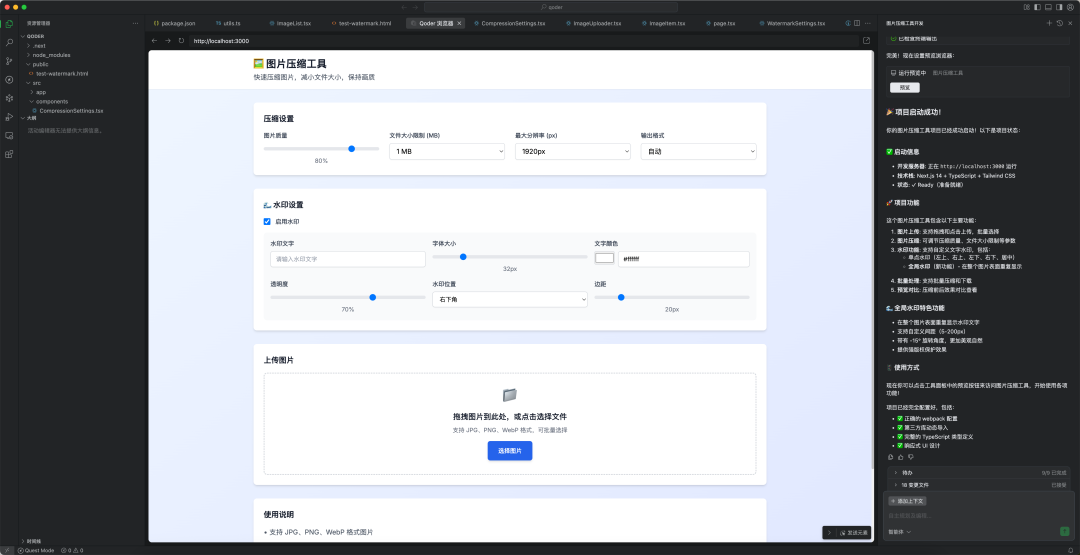The height and width of the screenshot is (555, 1080).
Task: Open chat history clock icon
Action: click(1059, 23)
